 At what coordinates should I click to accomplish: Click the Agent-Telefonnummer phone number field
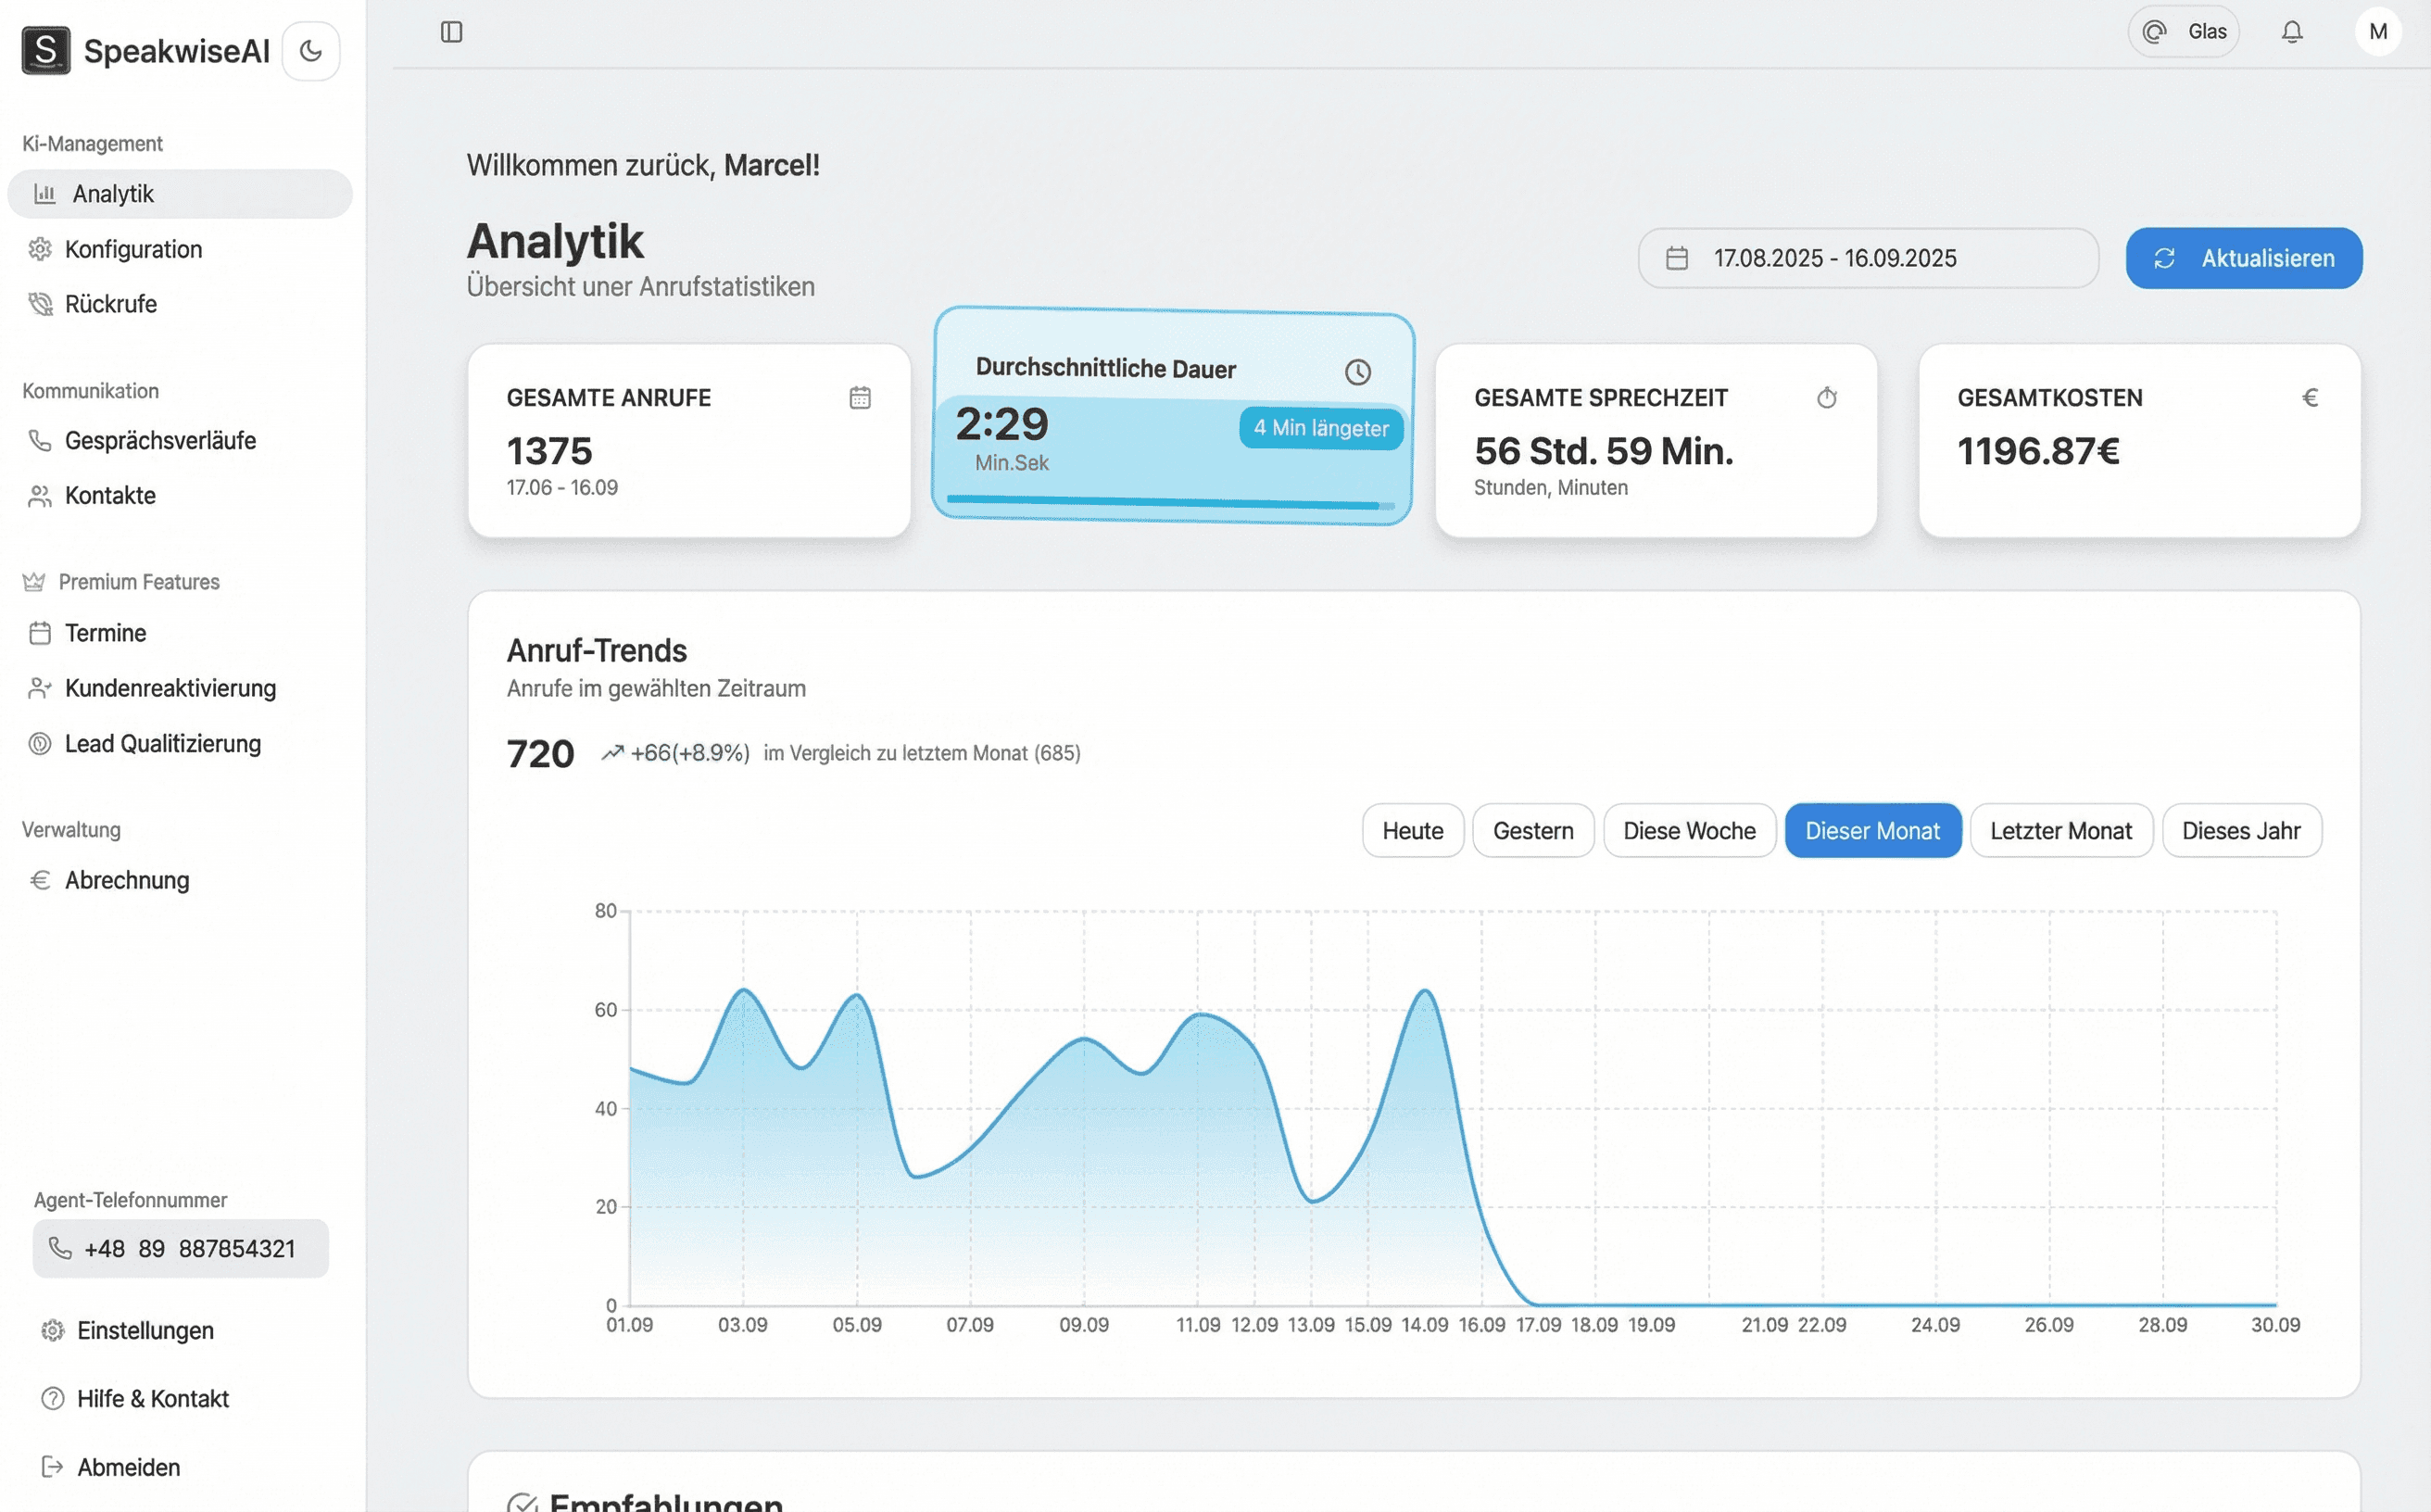(x=181, y=1248)
